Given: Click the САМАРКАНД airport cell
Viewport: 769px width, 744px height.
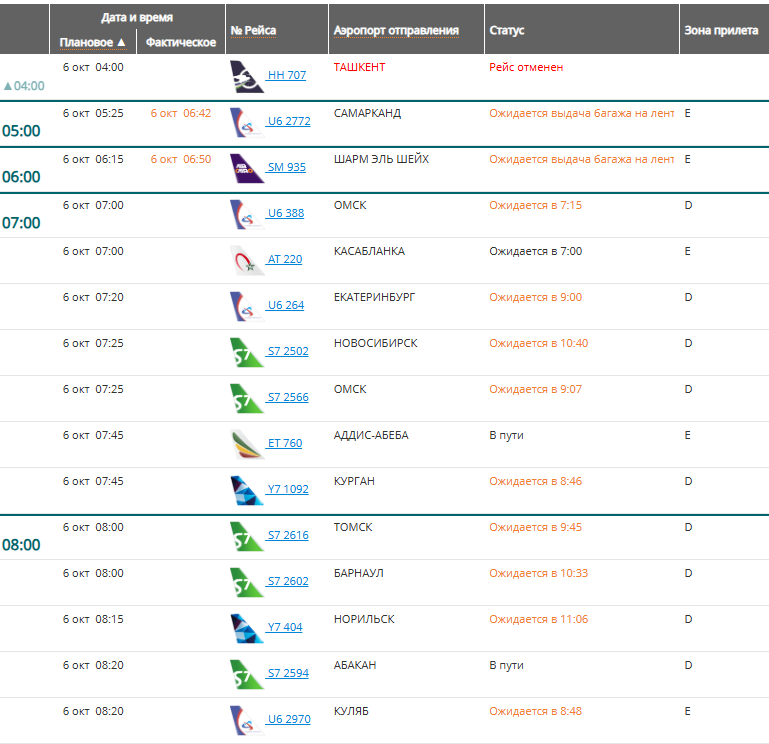Looking at the screenshot, I should point(367,113).
